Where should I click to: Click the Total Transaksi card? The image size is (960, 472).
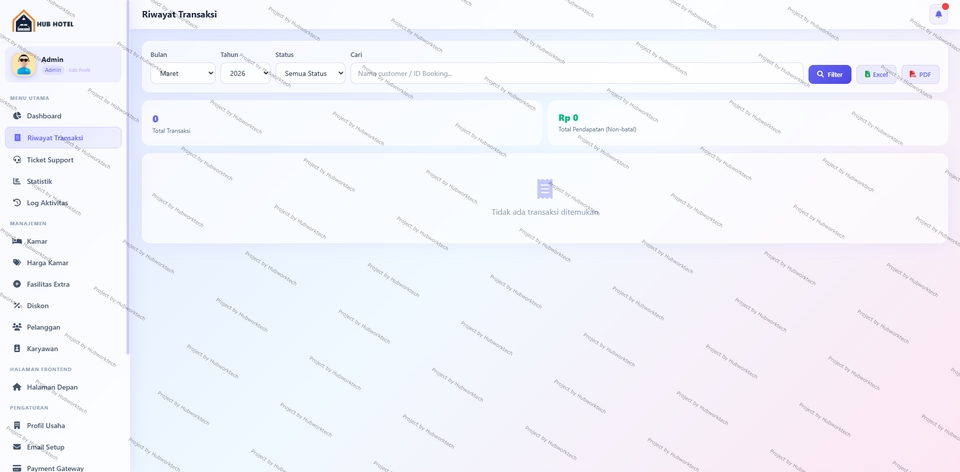pyautogui.click(x=342, y=123)
